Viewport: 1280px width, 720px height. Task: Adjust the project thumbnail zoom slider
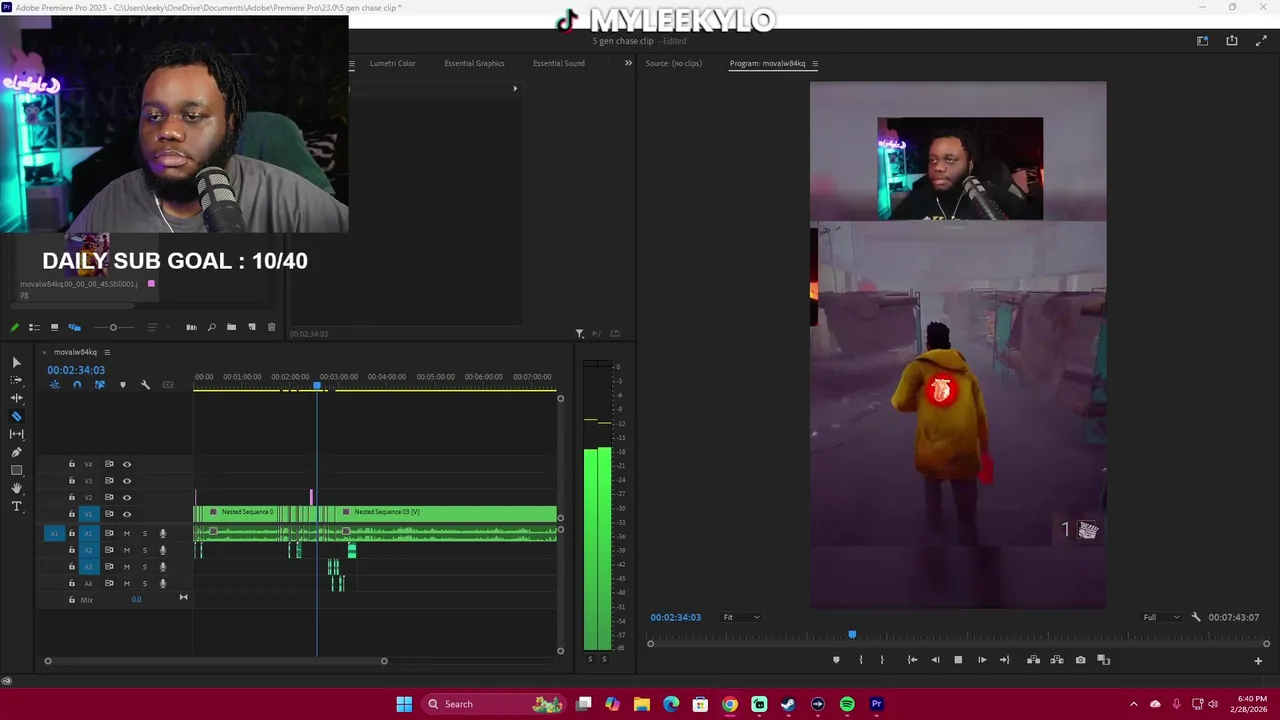tap(113, 327)
